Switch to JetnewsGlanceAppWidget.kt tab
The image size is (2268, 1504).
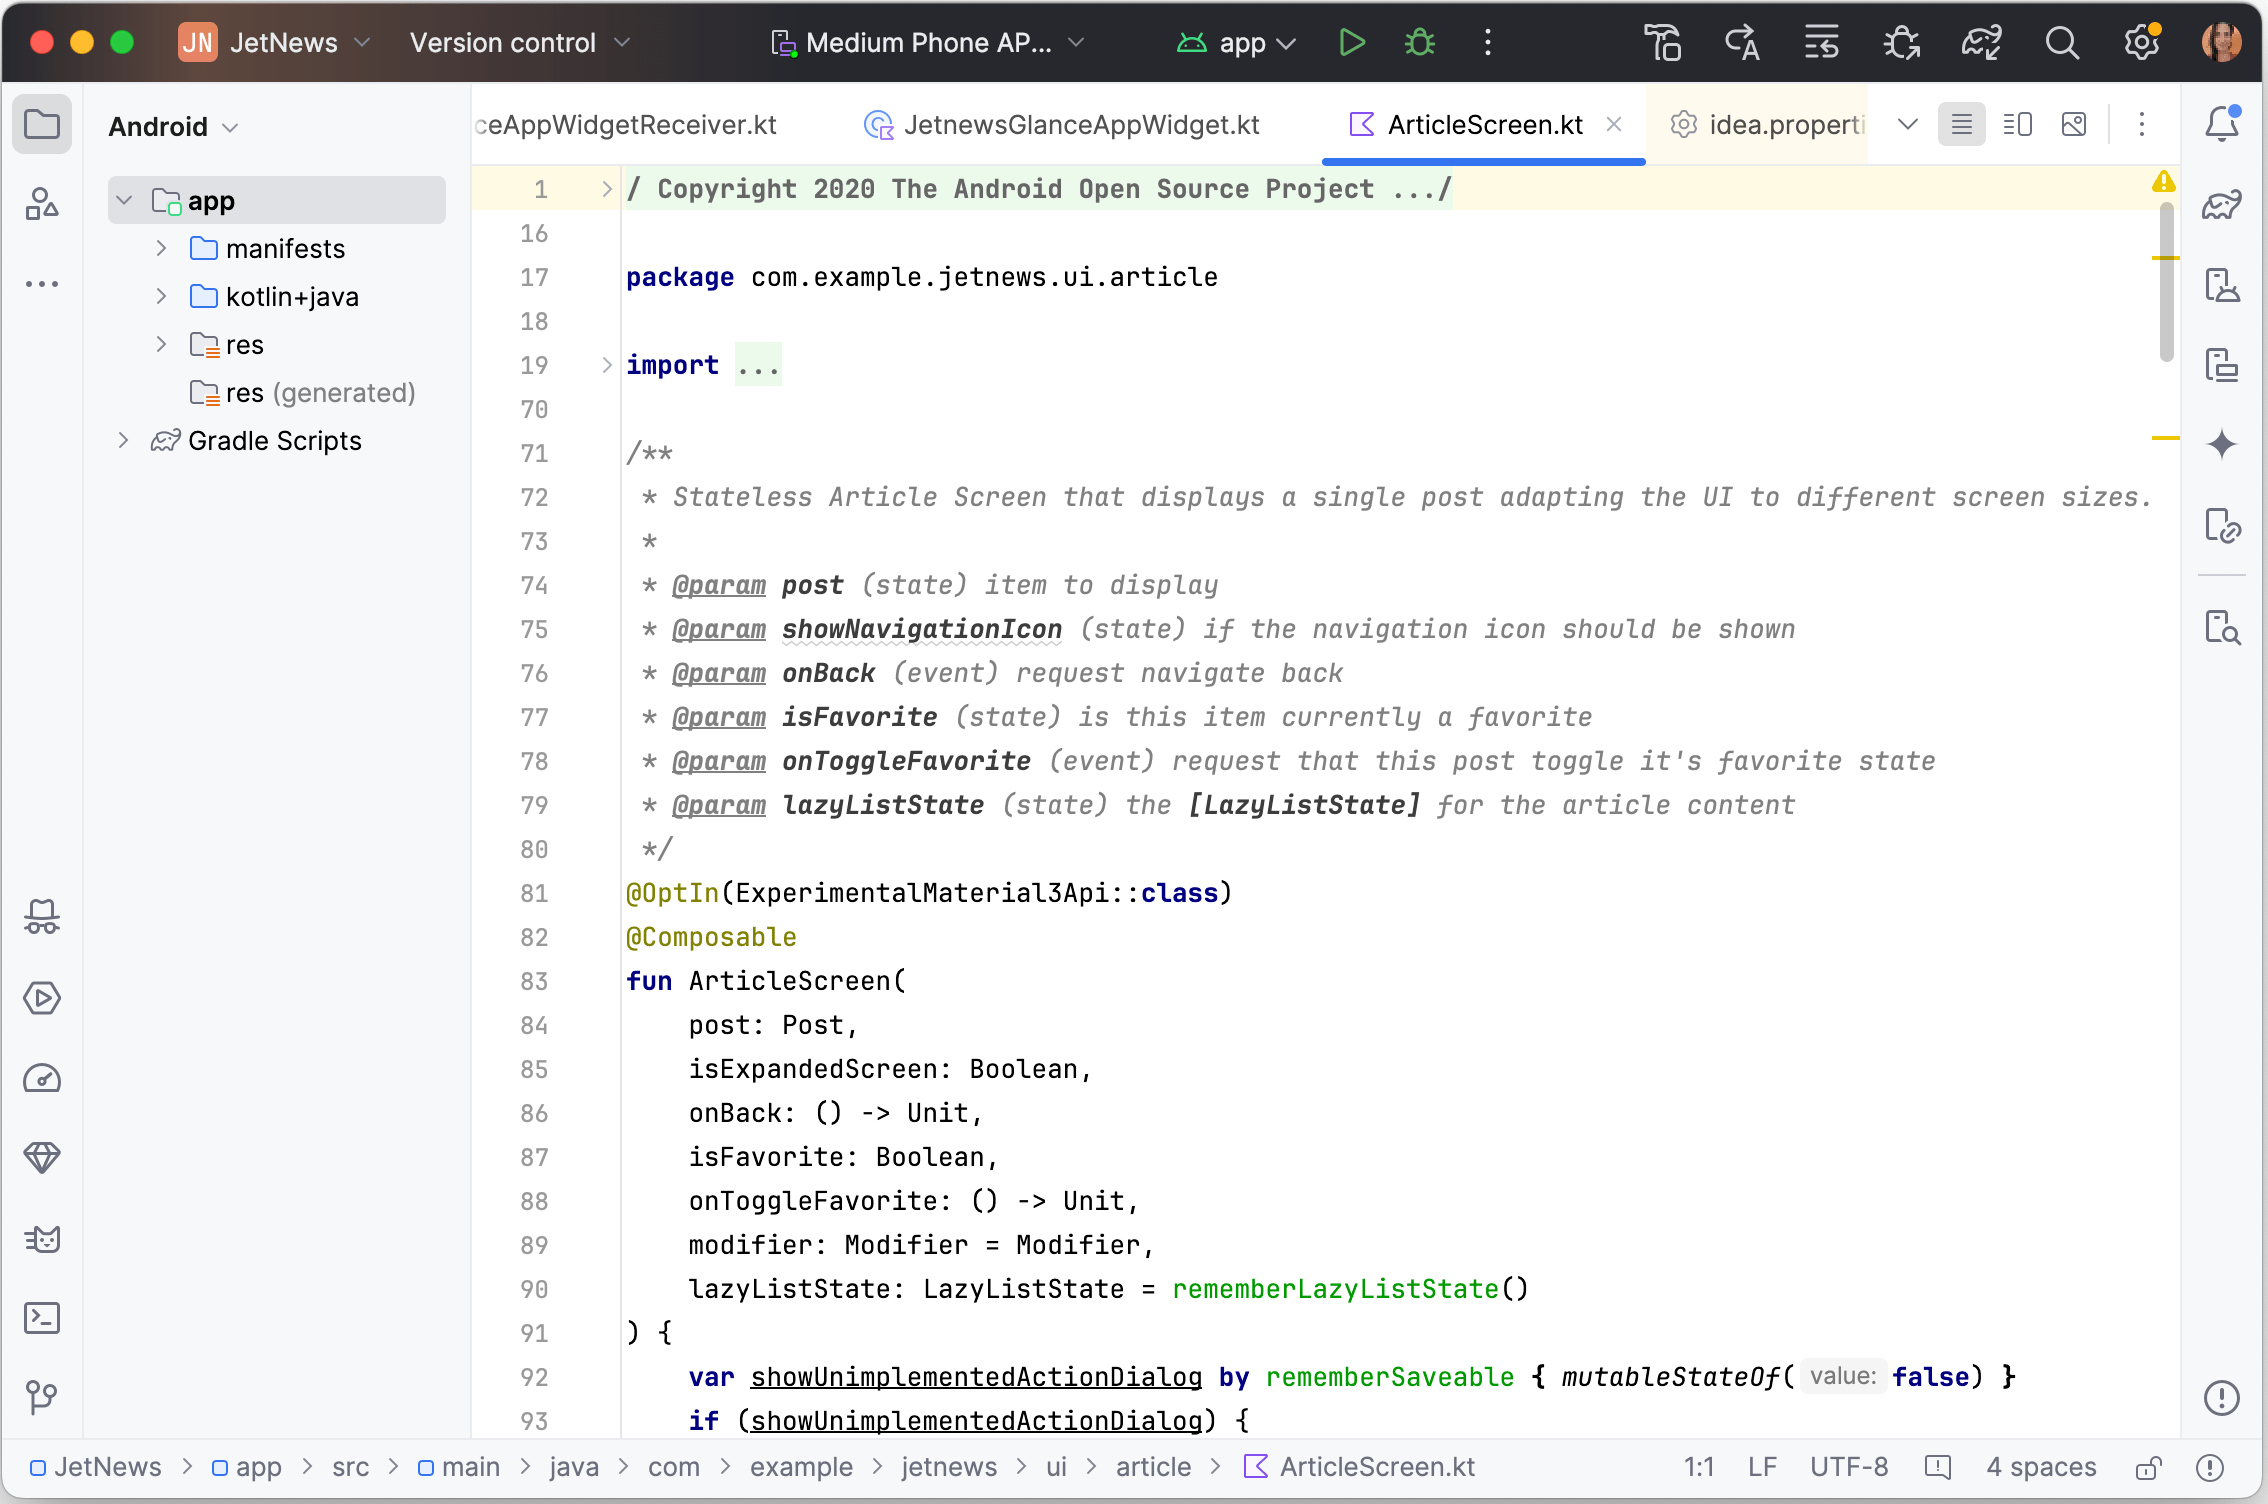point(1062,124)
